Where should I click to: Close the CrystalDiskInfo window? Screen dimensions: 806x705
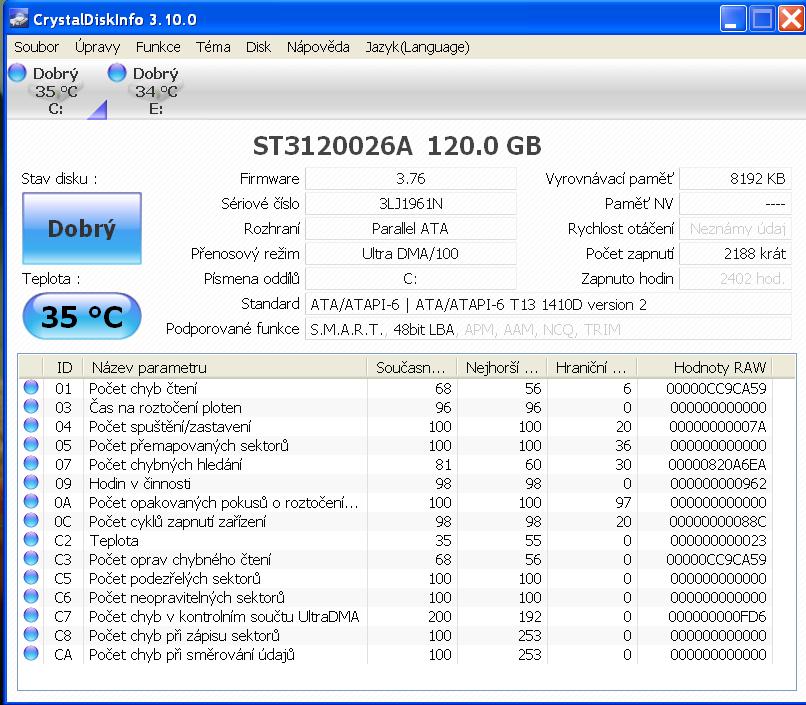[x=792, y=19]
